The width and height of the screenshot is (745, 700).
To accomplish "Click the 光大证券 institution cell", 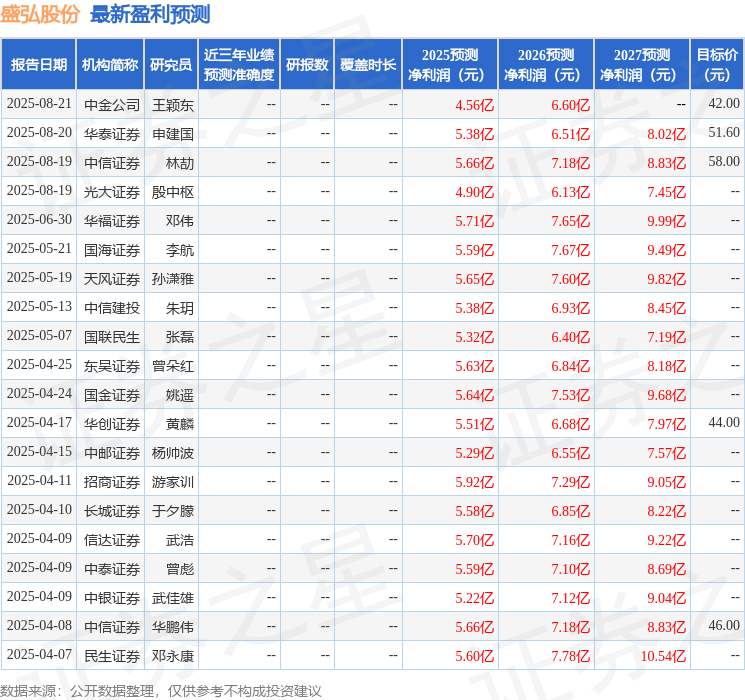I will (x=112, y=192).
